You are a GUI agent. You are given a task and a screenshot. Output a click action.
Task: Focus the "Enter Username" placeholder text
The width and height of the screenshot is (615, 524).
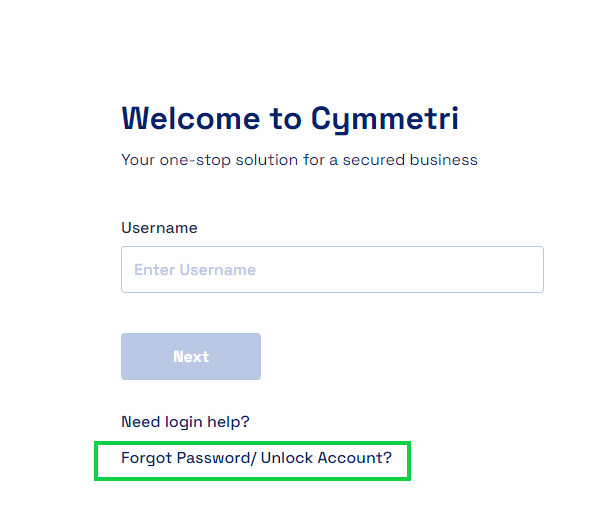(195, 270)
